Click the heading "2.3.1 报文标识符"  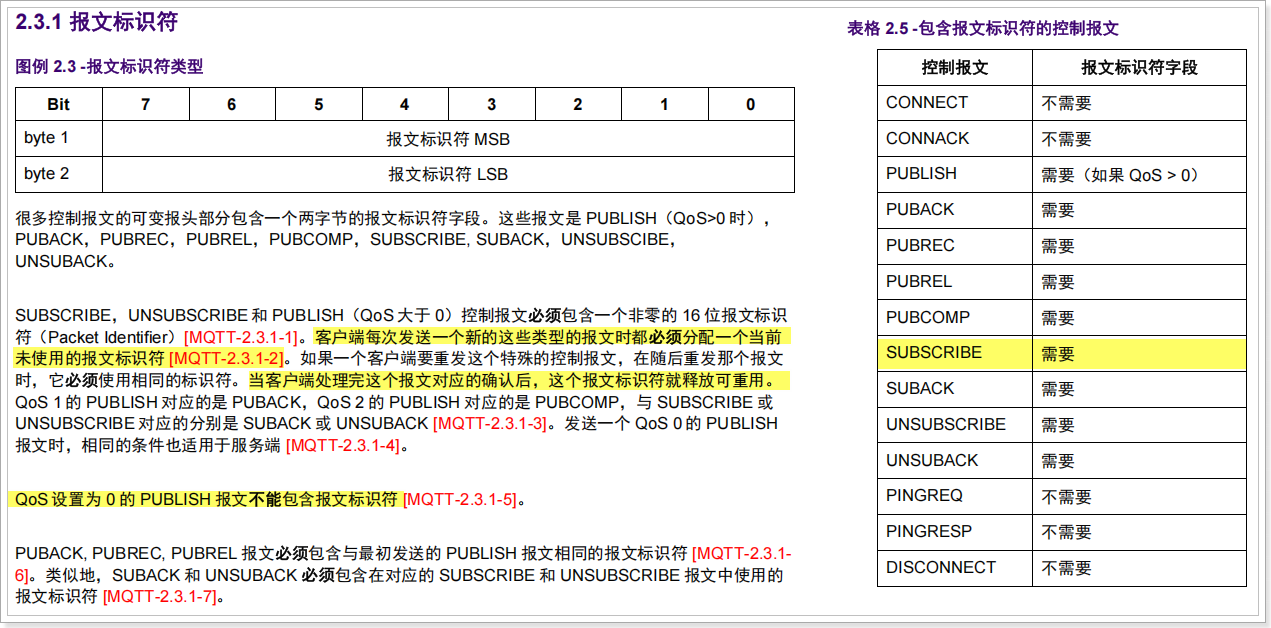(97, 23)
